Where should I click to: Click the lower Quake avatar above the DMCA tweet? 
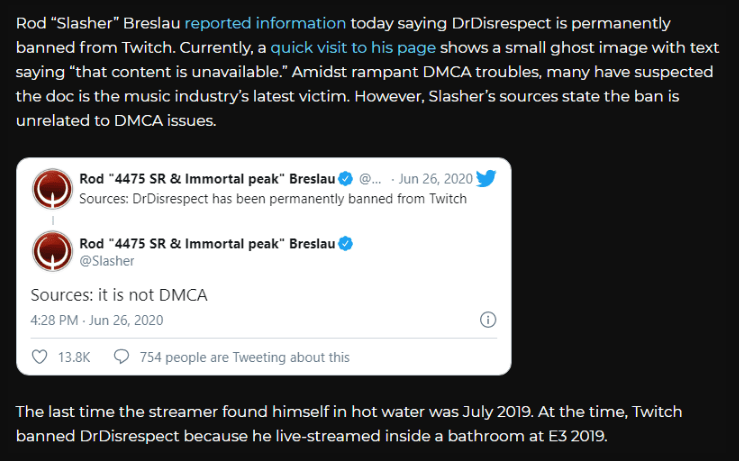52,251
